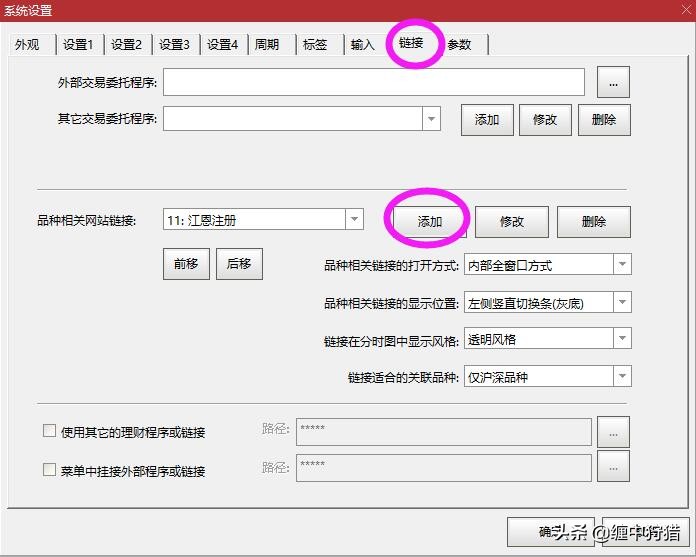Expand the 品种相关网站链接 dropdown
The height and width of the screenshot is (557, 696).
(354, 219)
